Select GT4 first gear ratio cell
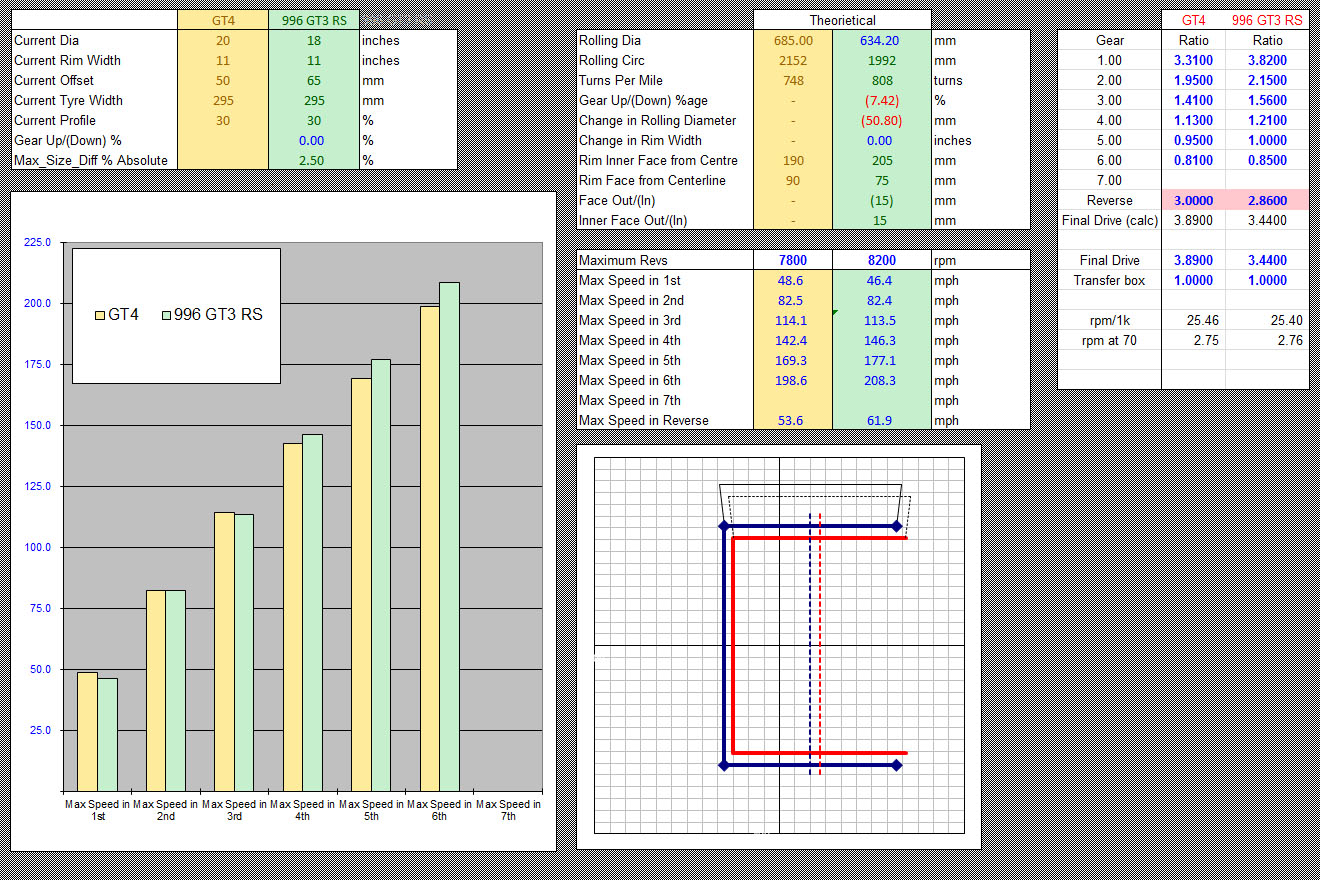This screenshot has height=880, width=1320. tap(1194, 61)
